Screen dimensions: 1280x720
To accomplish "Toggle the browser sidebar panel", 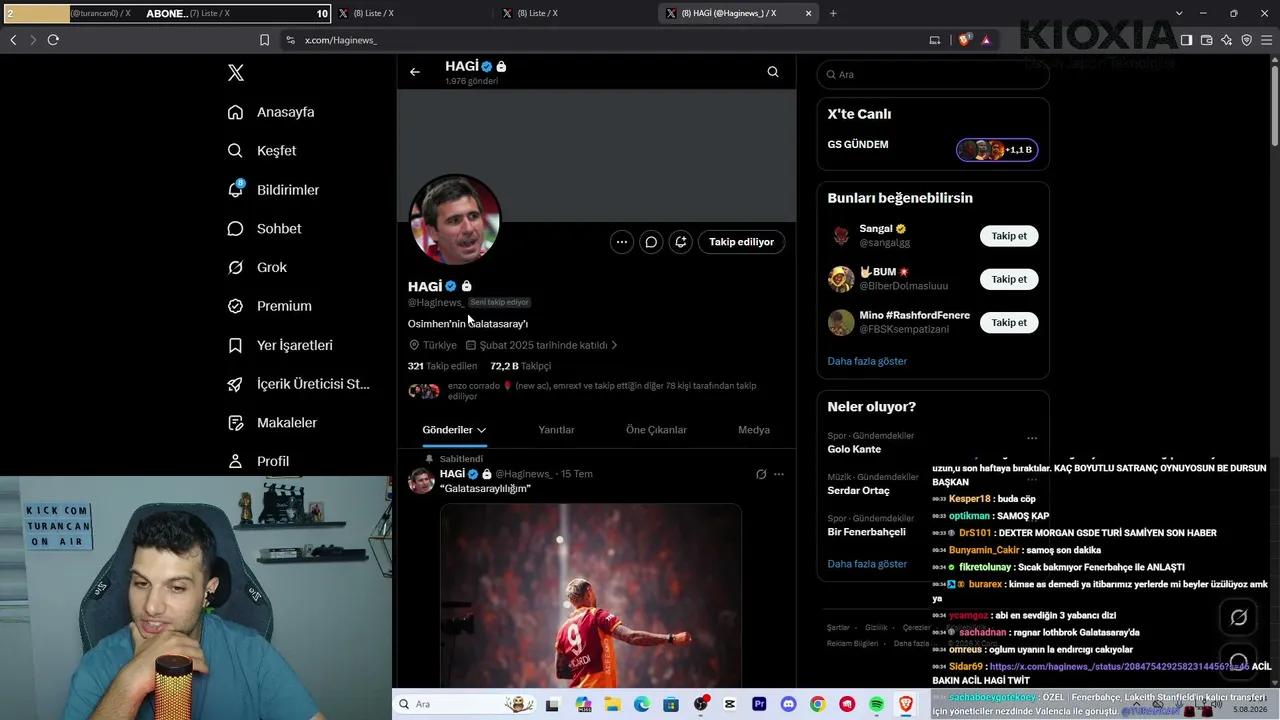I will [1186, 40].
